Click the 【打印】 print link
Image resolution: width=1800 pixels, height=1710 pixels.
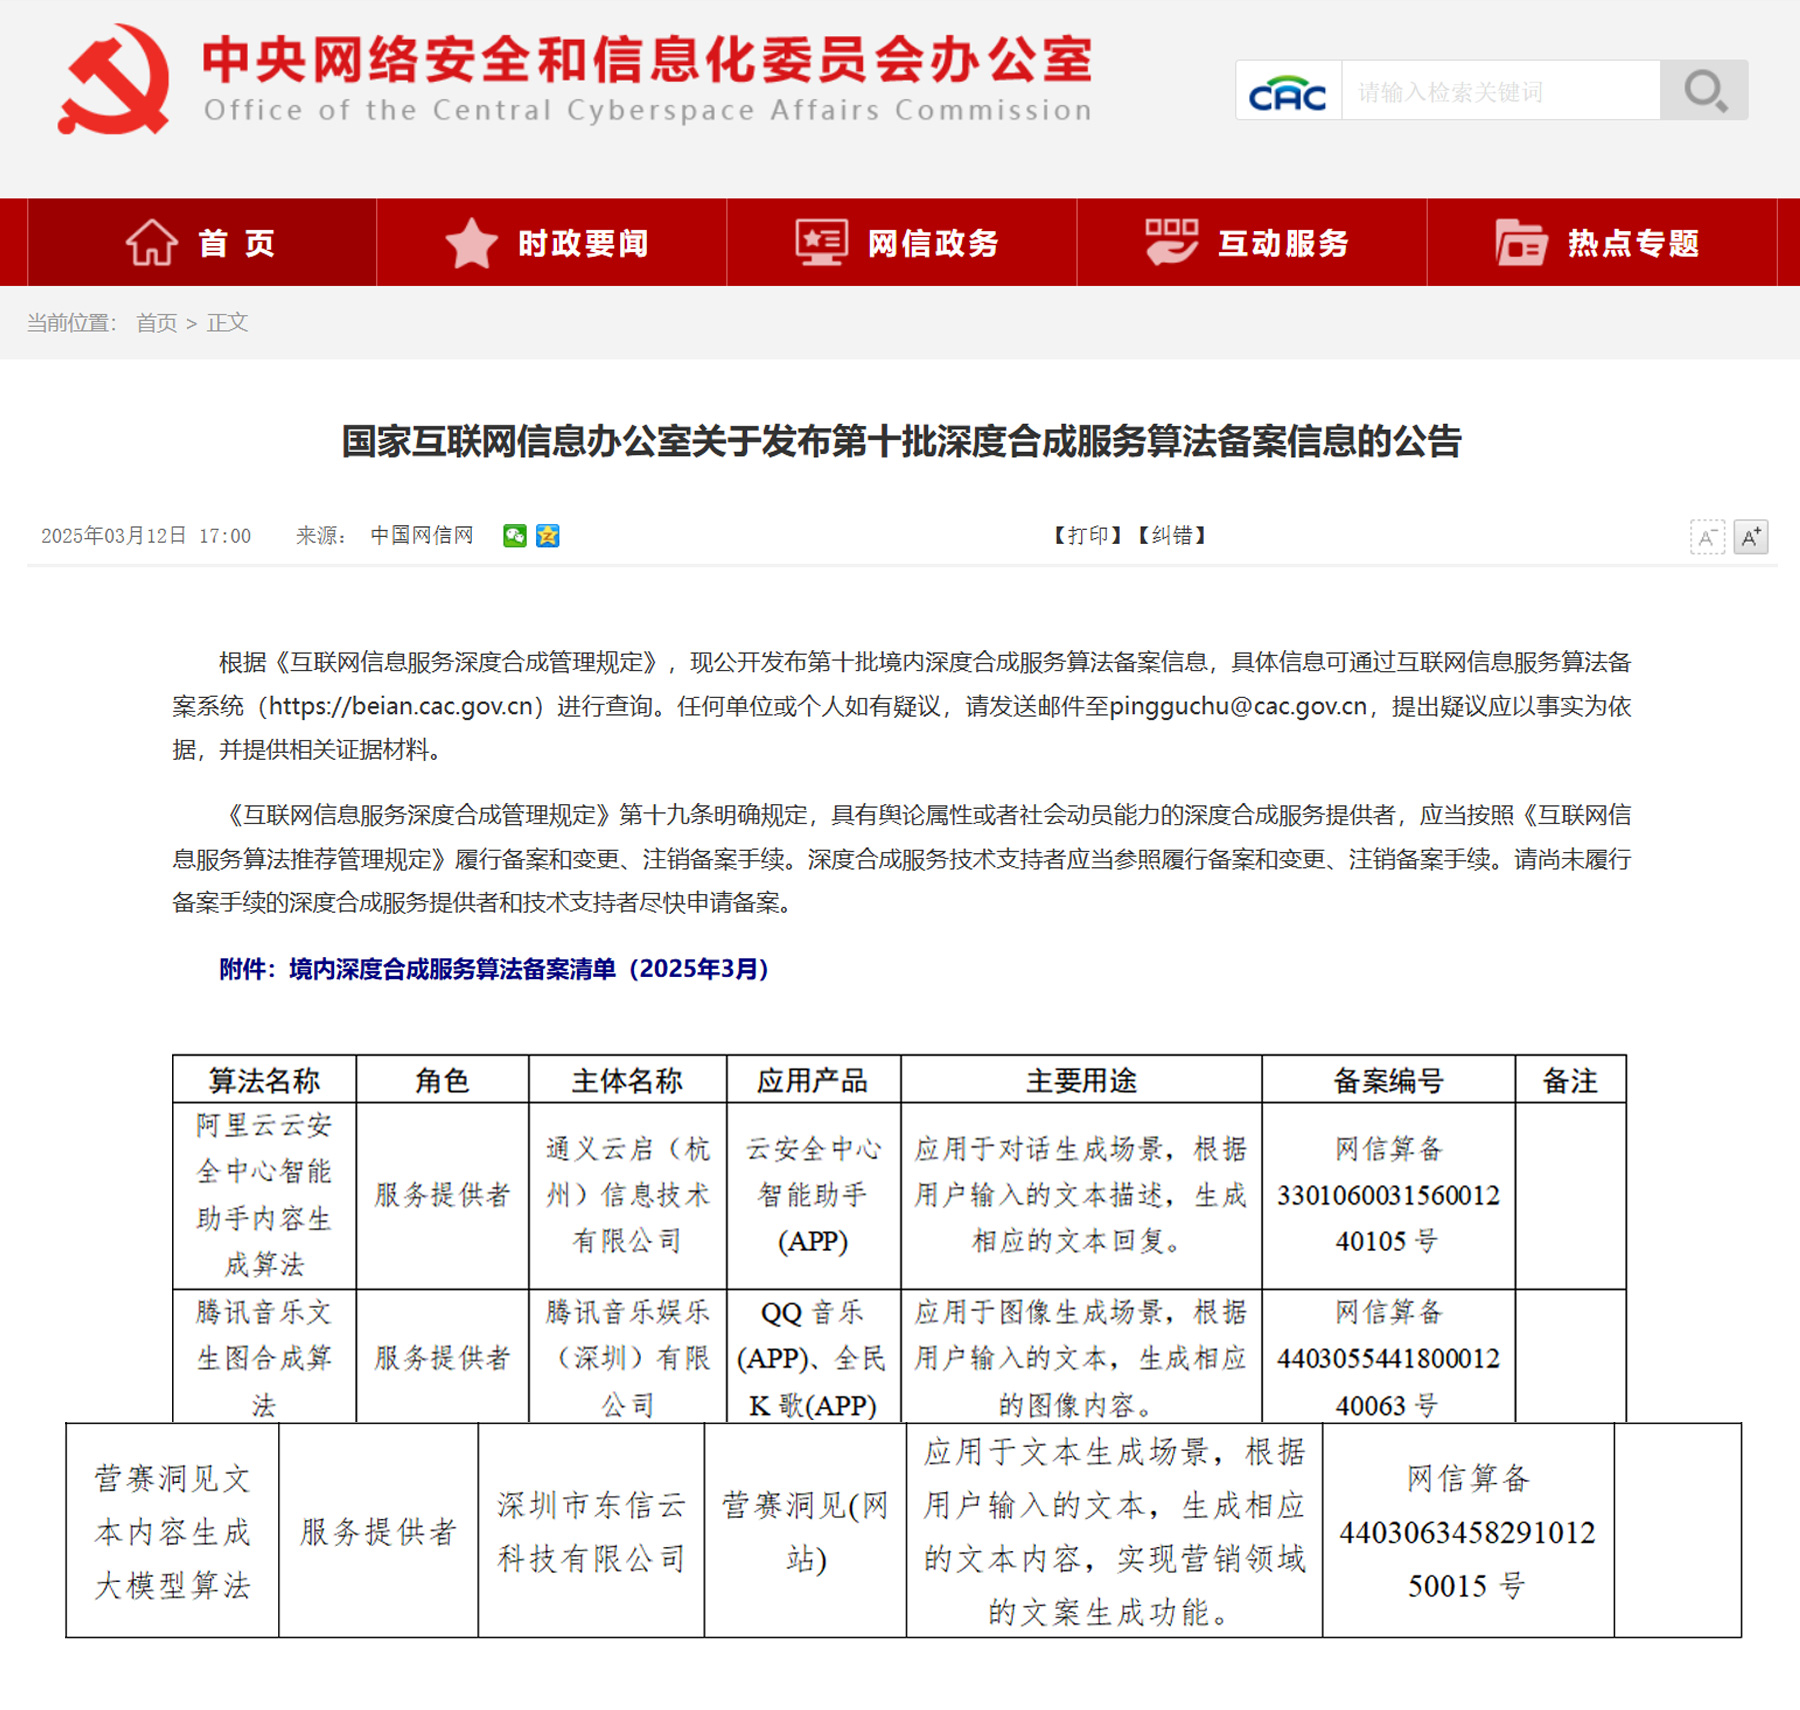pos(1087,536)
